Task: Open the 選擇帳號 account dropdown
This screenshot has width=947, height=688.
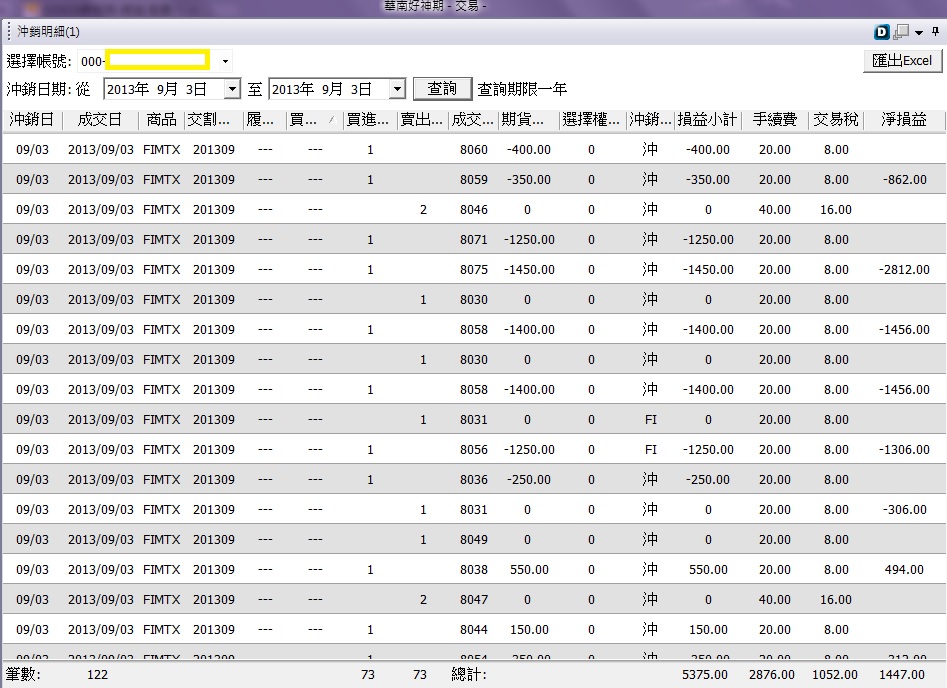Action: (x=225, y=61)
